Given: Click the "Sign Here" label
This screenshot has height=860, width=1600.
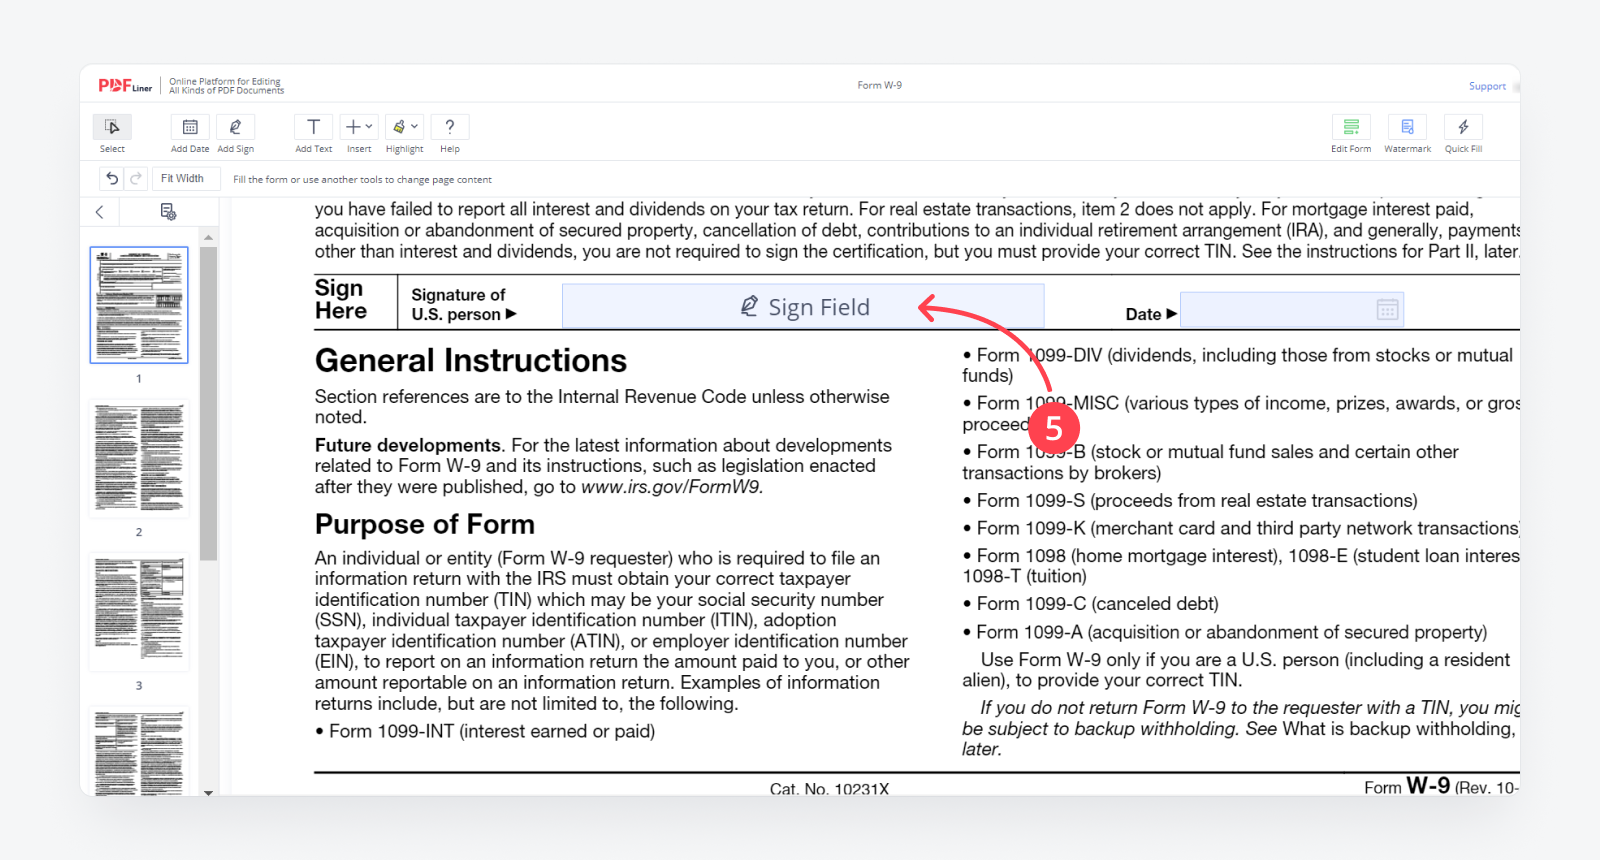Looking at the screenshot, I should coord(341,299).
